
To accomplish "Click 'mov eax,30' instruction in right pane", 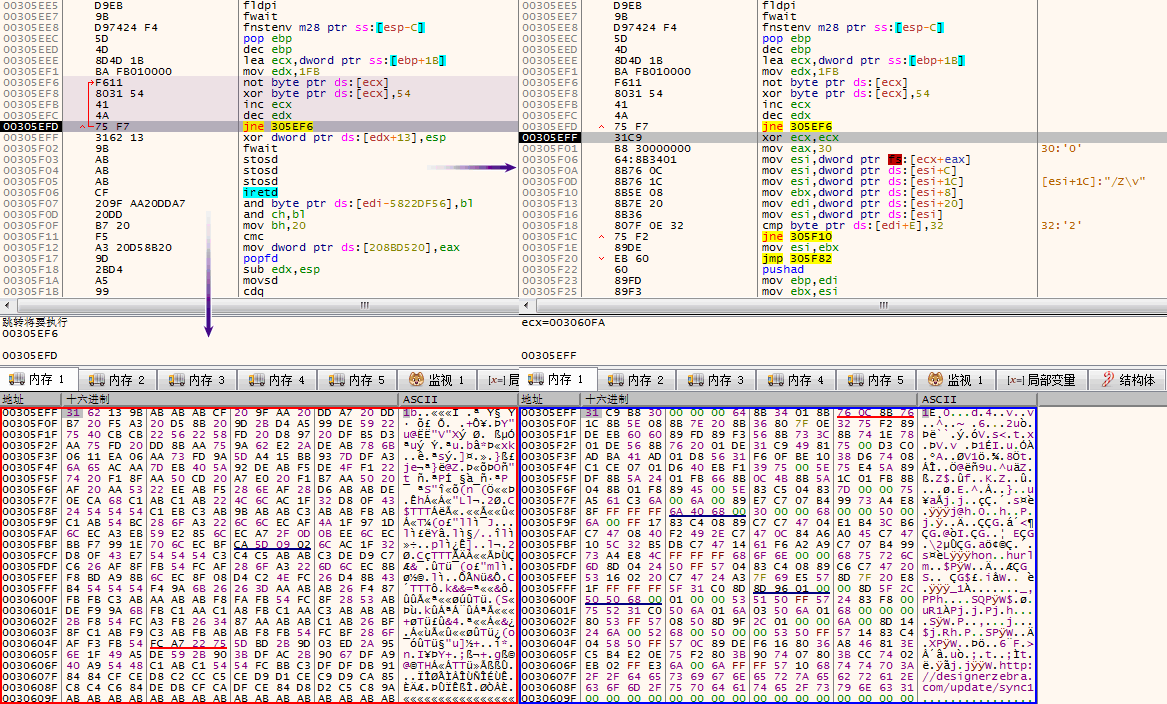I will click(x=797, y=149).
